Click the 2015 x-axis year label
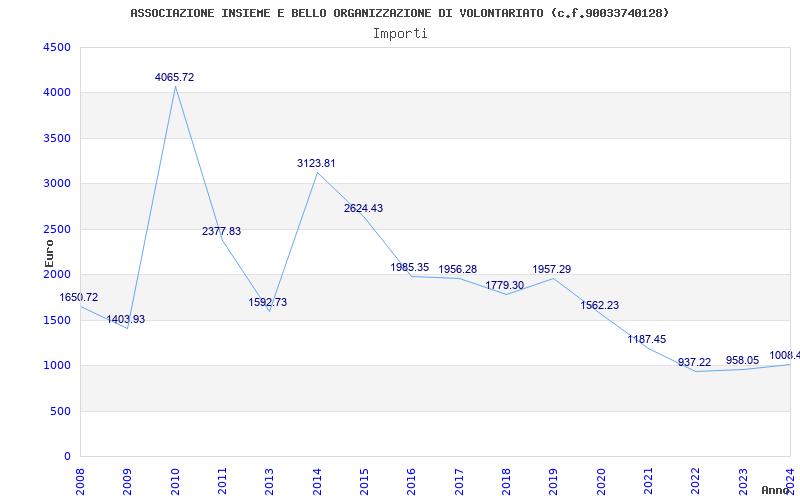 point(364,482)
